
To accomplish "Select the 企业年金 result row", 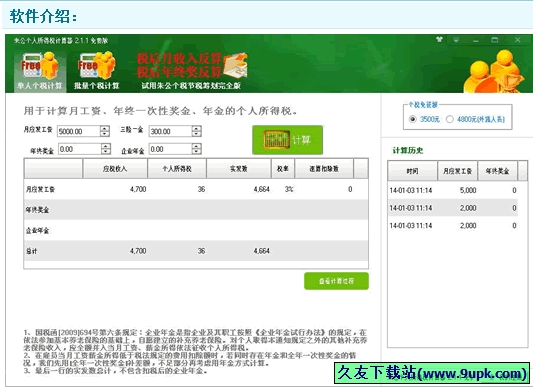I will [196, 230].
